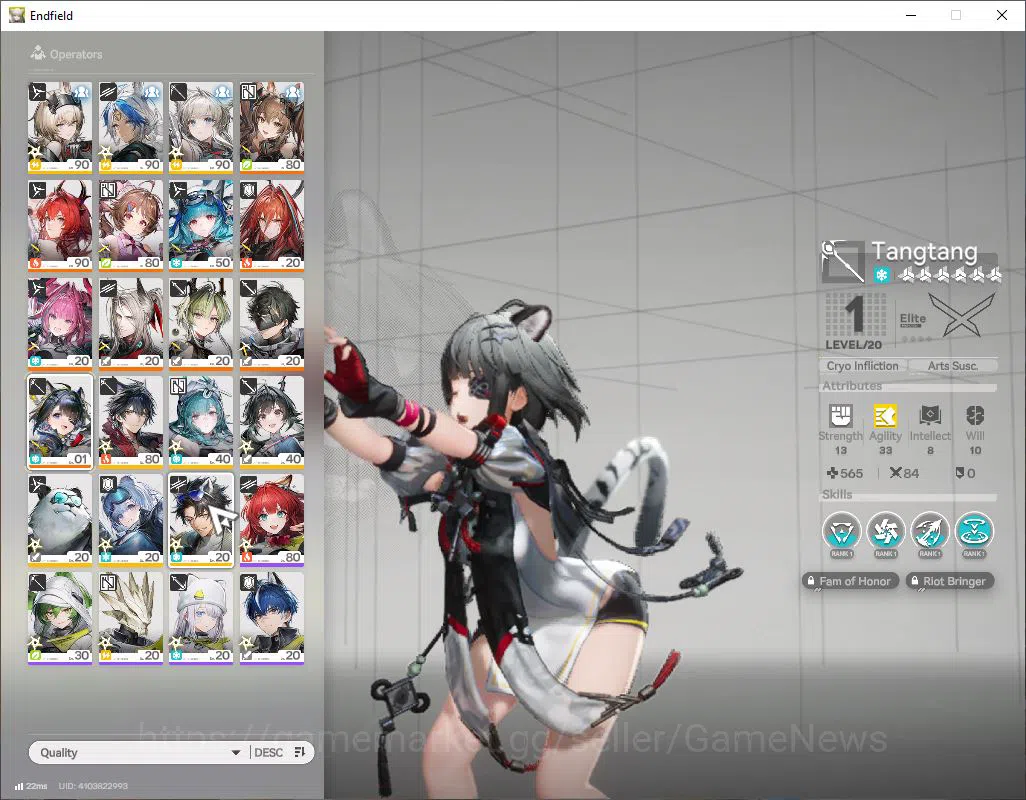Select the red-haired green-eyed girl at level 80
The width and height of the screenshot is (1026, 800).
[x=272, y=519]
